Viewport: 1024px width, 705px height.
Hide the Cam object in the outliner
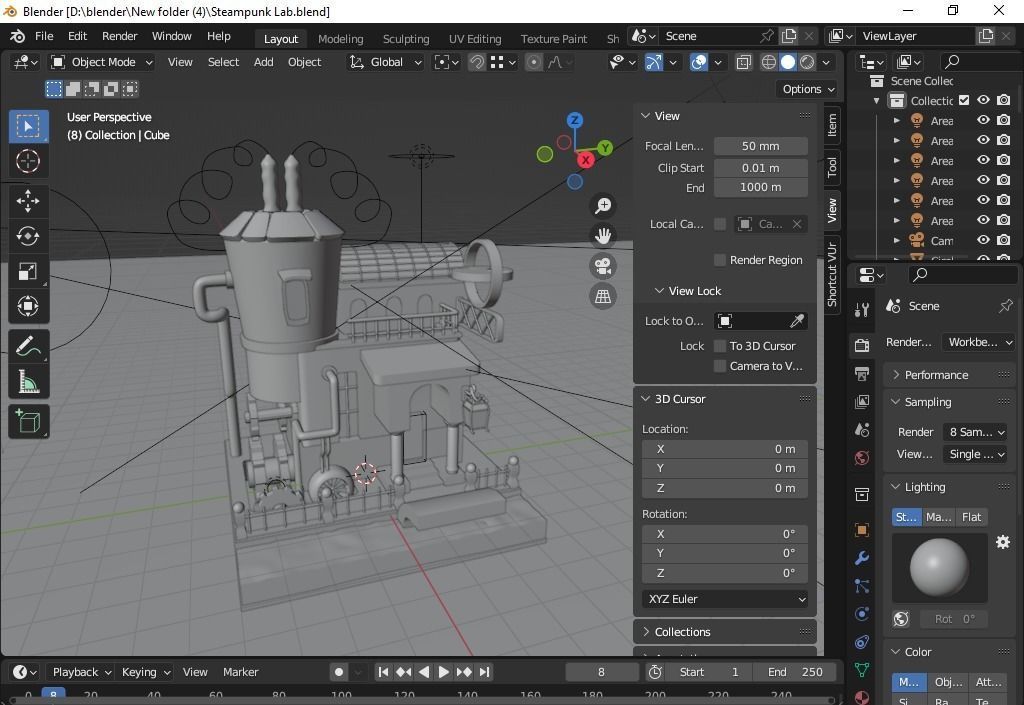click(983, 240)
